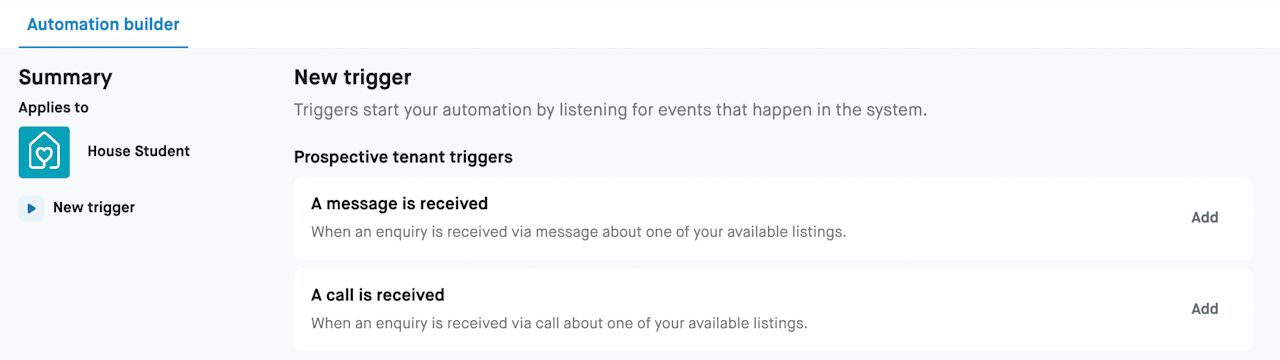Viewport: 1280px width, 360px height.
Task: Select the call received trigger card
Action: [773, 310]
